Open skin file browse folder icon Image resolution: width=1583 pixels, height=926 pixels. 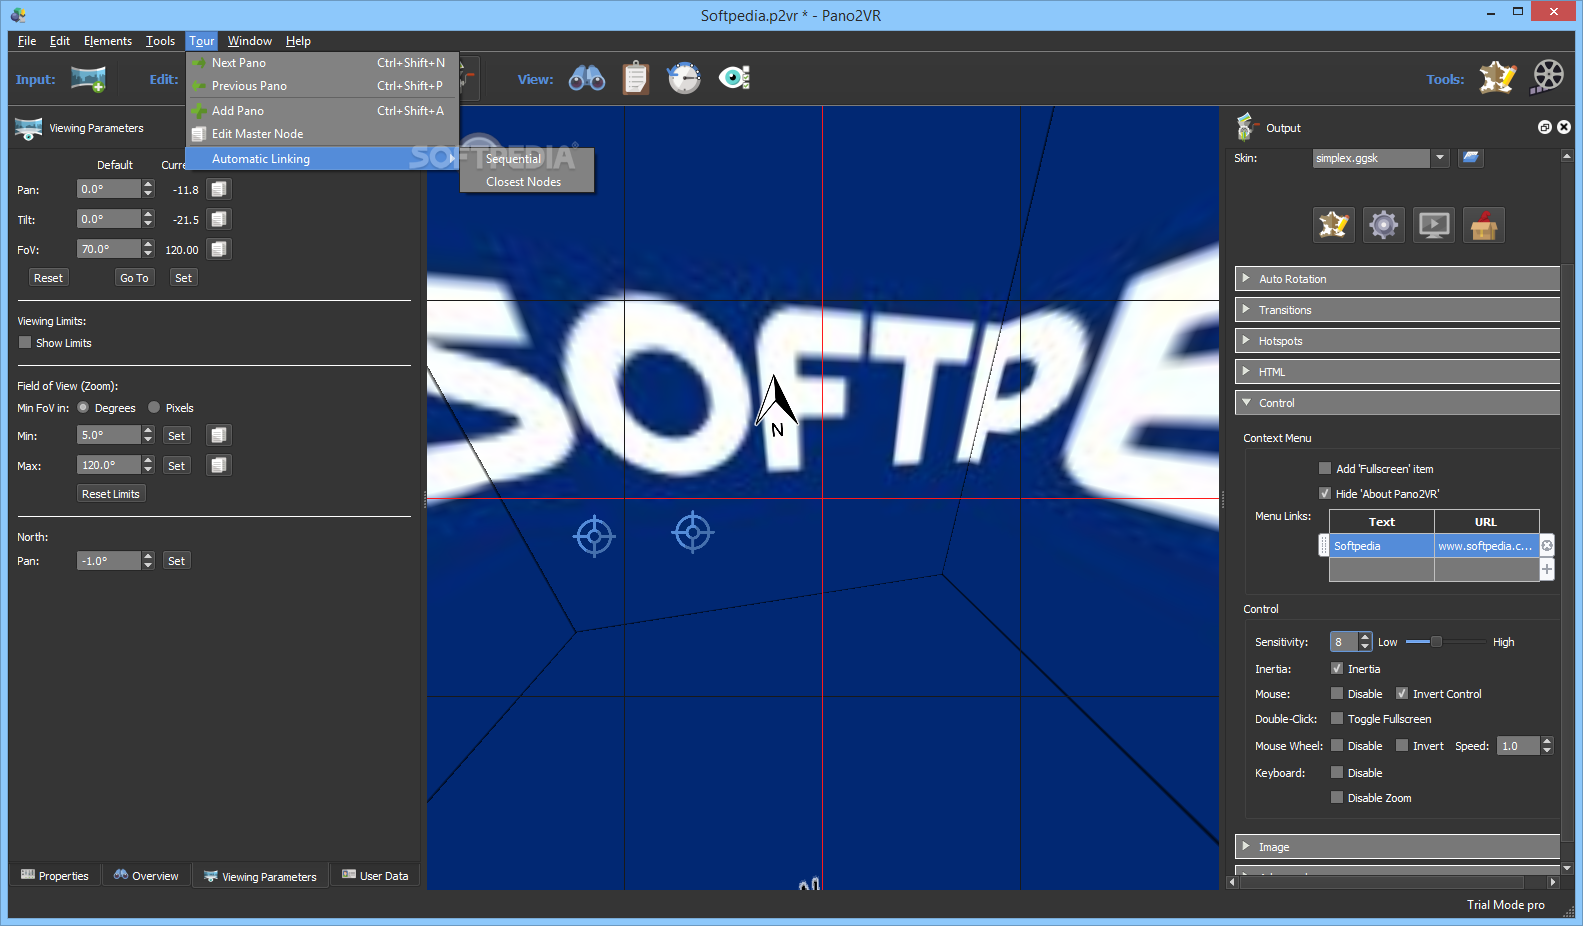[1470, 158]
